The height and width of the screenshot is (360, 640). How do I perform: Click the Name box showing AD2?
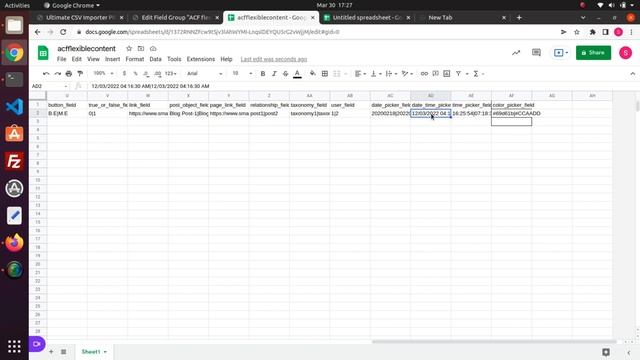pyautogui.click(x=49, y=86)
